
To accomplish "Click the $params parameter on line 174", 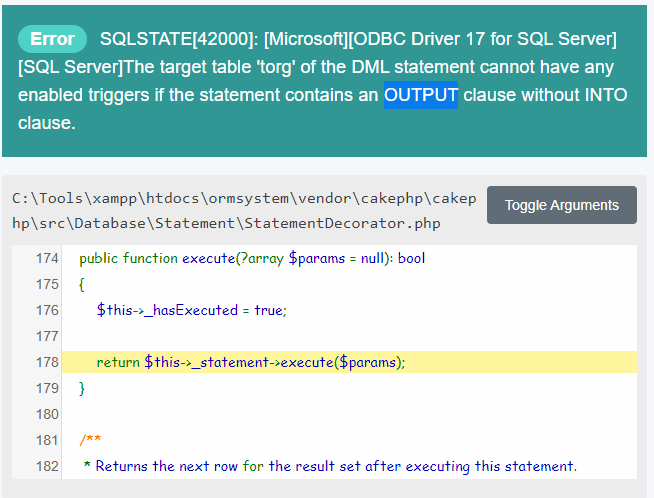I will [x=317, y=258].
